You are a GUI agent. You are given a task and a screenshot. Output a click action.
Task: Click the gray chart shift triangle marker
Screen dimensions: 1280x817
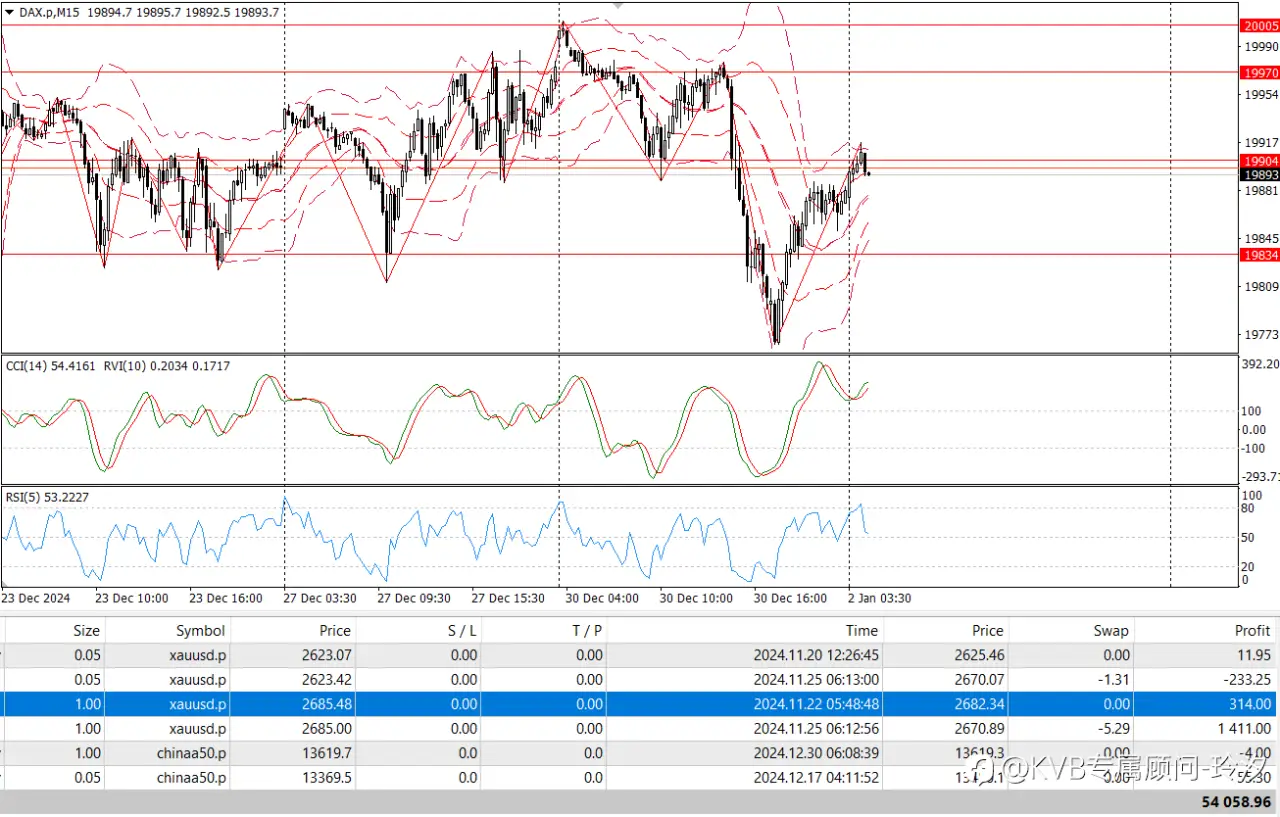pyautogui.click(x=618, y=5)
